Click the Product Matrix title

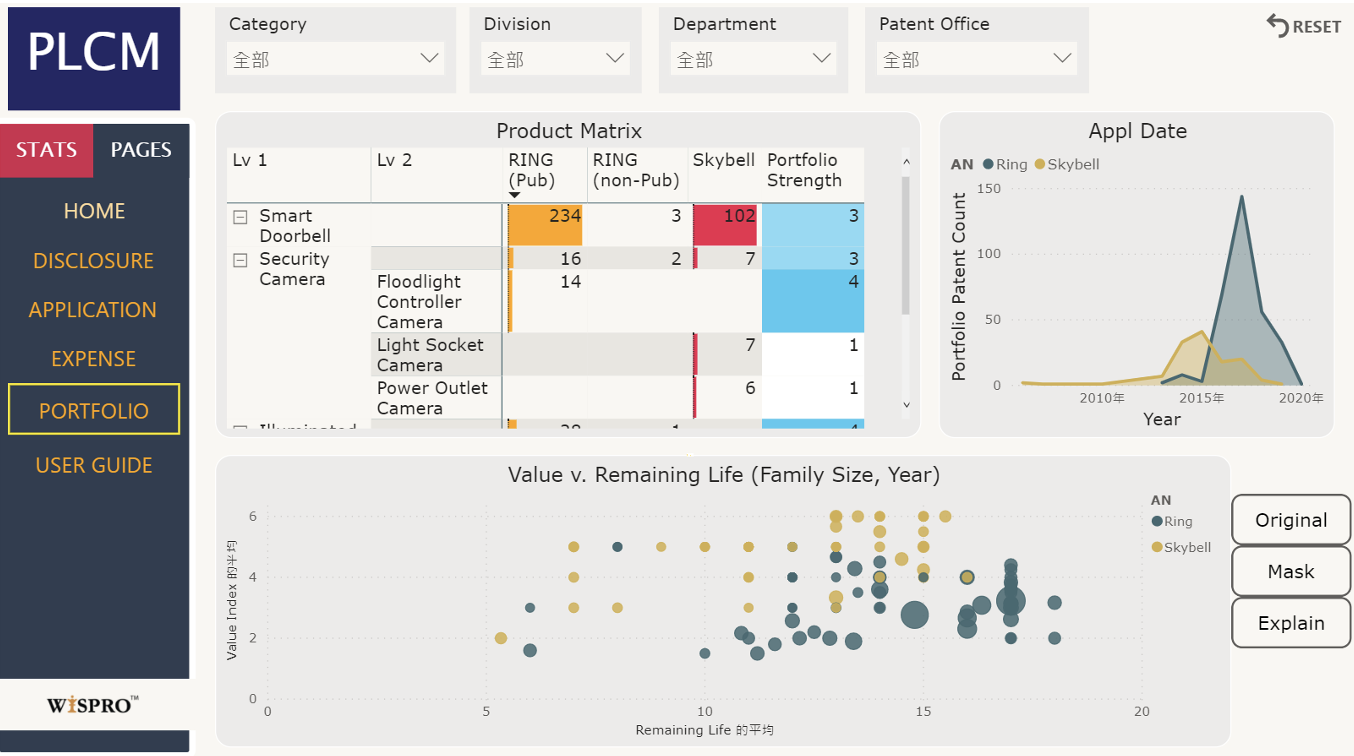click(x=569, y=131)
